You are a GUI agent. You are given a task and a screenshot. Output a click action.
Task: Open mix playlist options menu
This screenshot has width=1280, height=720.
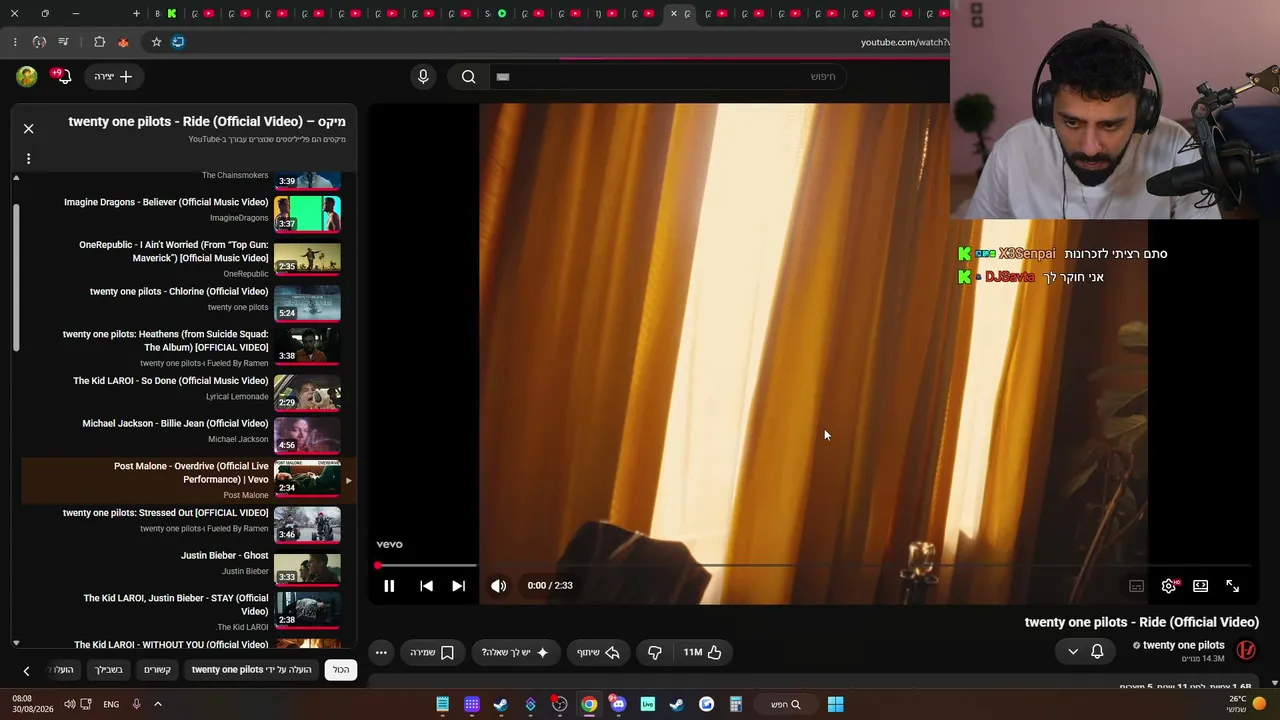(28, 158)
